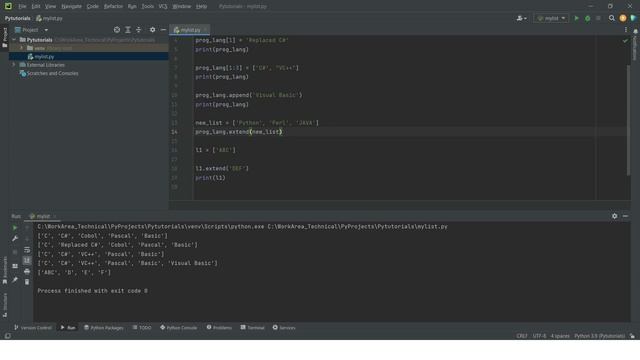Expand the External Libraries node
Screen dimensions: 640x360
pos(13,65)
